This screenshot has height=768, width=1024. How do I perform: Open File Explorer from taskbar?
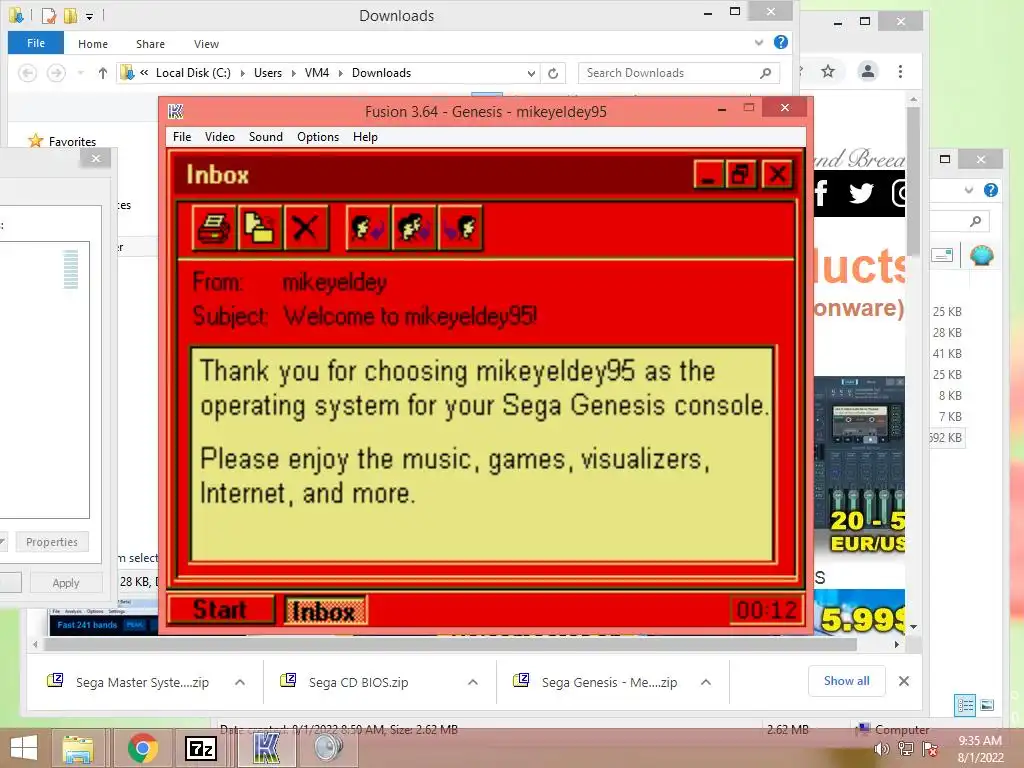tap(78, 748)
